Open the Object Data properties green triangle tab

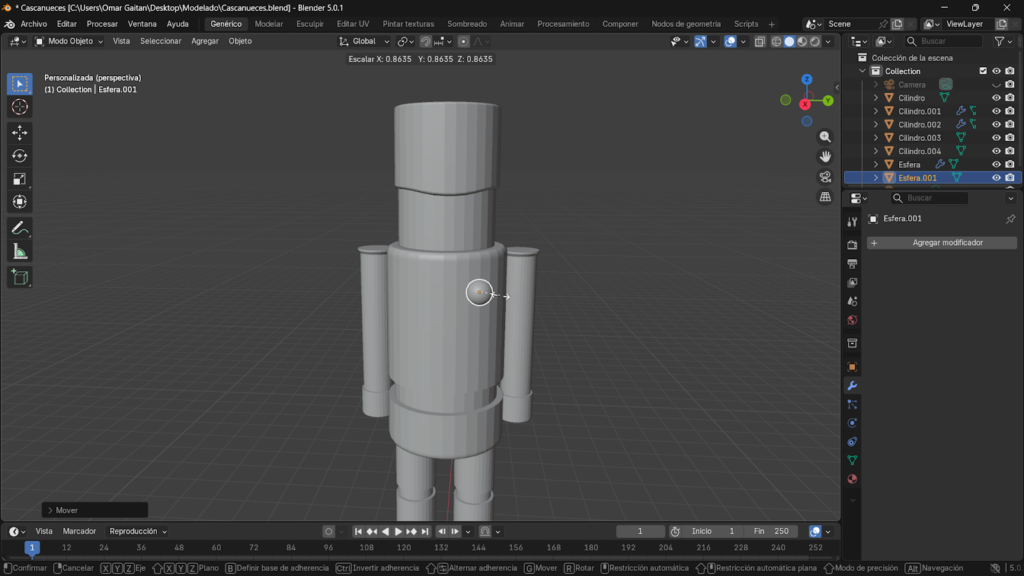(852, 460)
